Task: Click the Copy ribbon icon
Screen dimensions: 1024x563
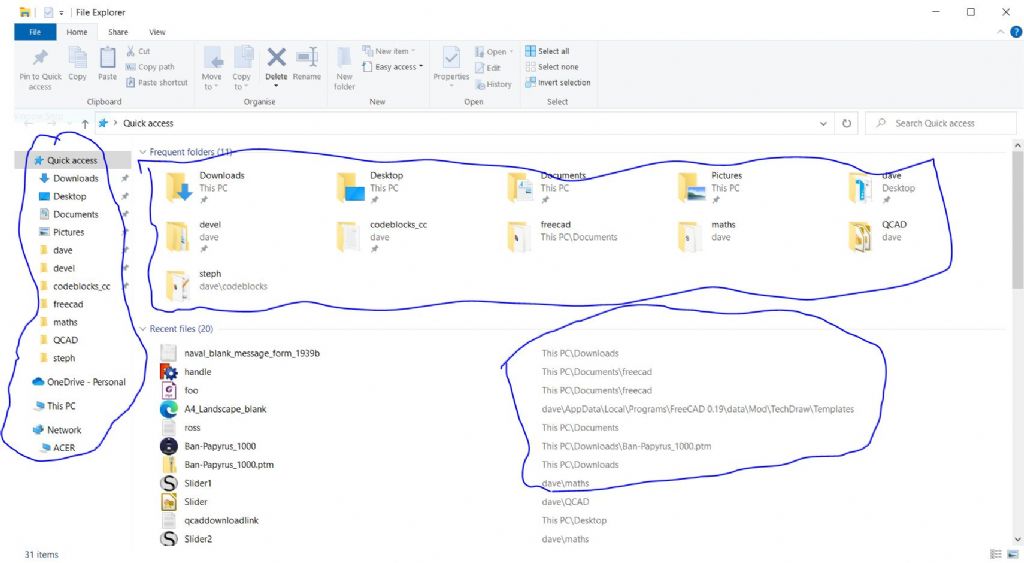Action: pyautogui.click(x=77, y=57)
